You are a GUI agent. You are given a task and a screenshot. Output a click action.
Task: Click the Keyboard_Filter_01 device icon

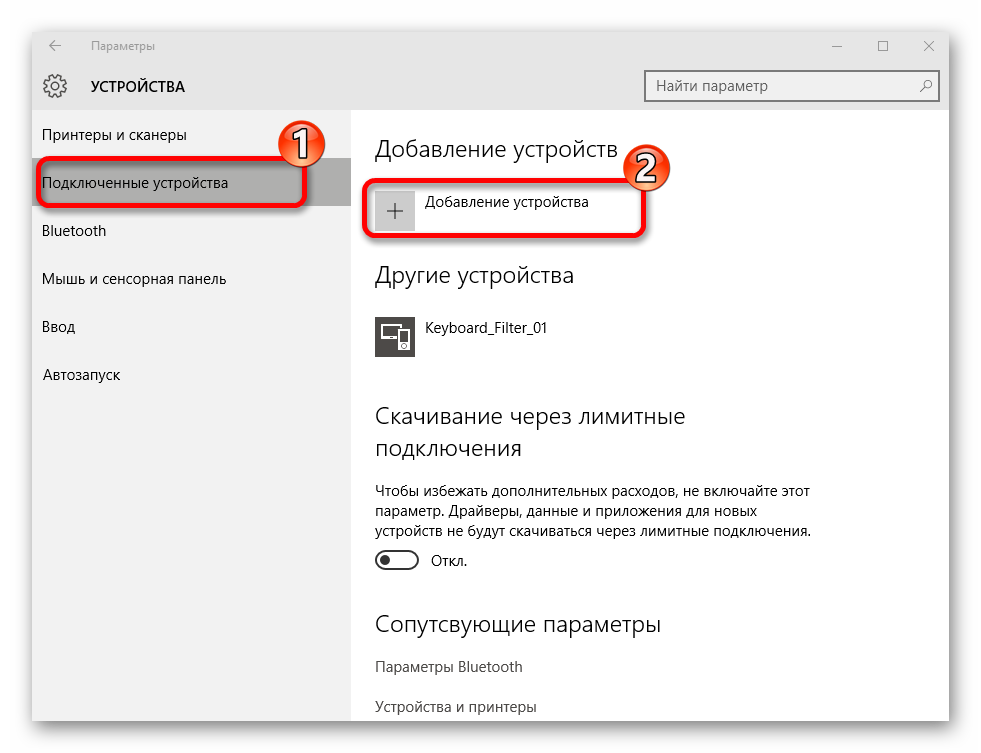coord(395,336)
